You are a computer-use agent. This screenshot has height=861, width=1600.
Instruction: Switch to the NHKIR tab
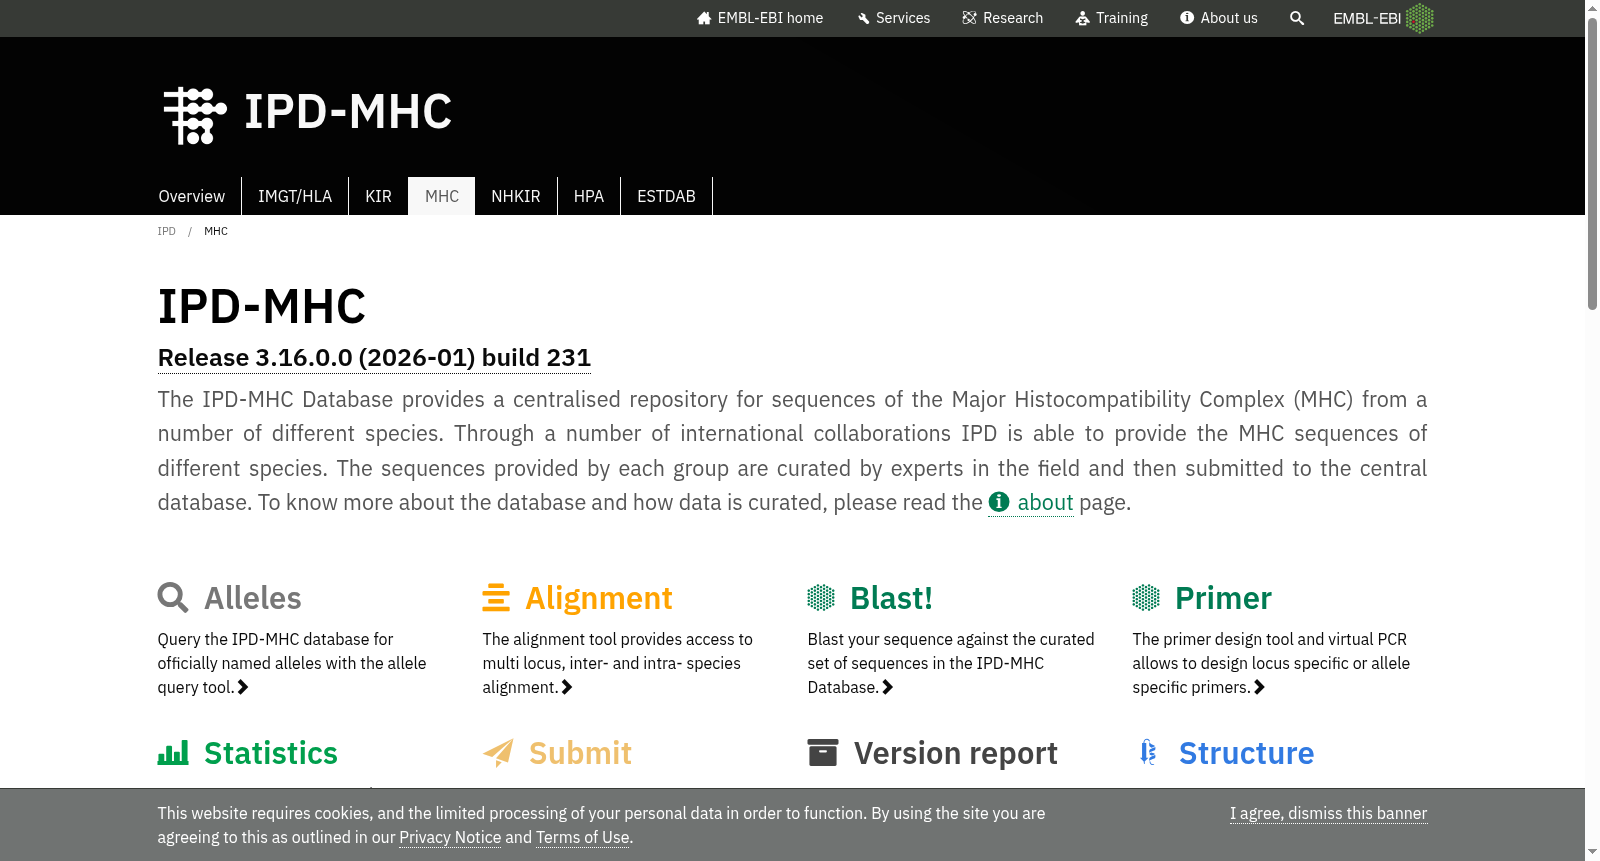click(516, 196)
